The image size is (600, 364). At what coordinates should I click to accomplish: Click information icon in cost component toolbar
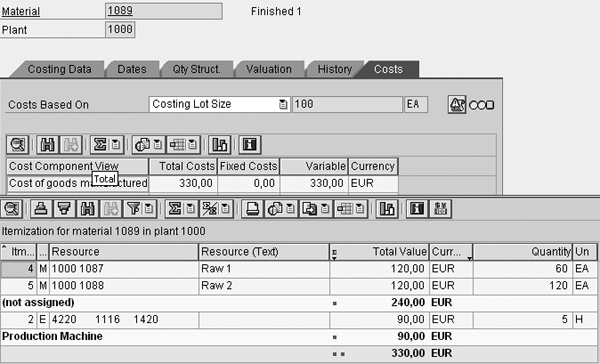coord(249,145)
